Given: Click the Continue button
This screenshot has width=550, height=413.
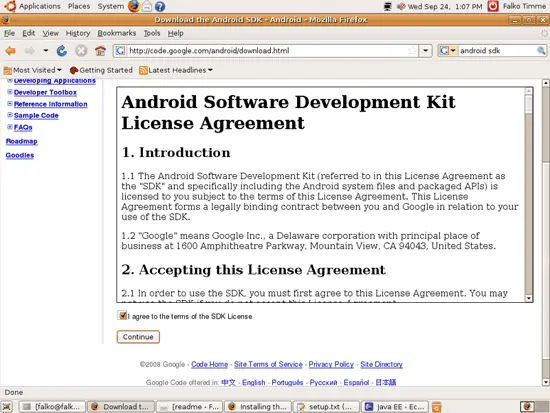Looking at the screenshot, I should click(138, 337).
